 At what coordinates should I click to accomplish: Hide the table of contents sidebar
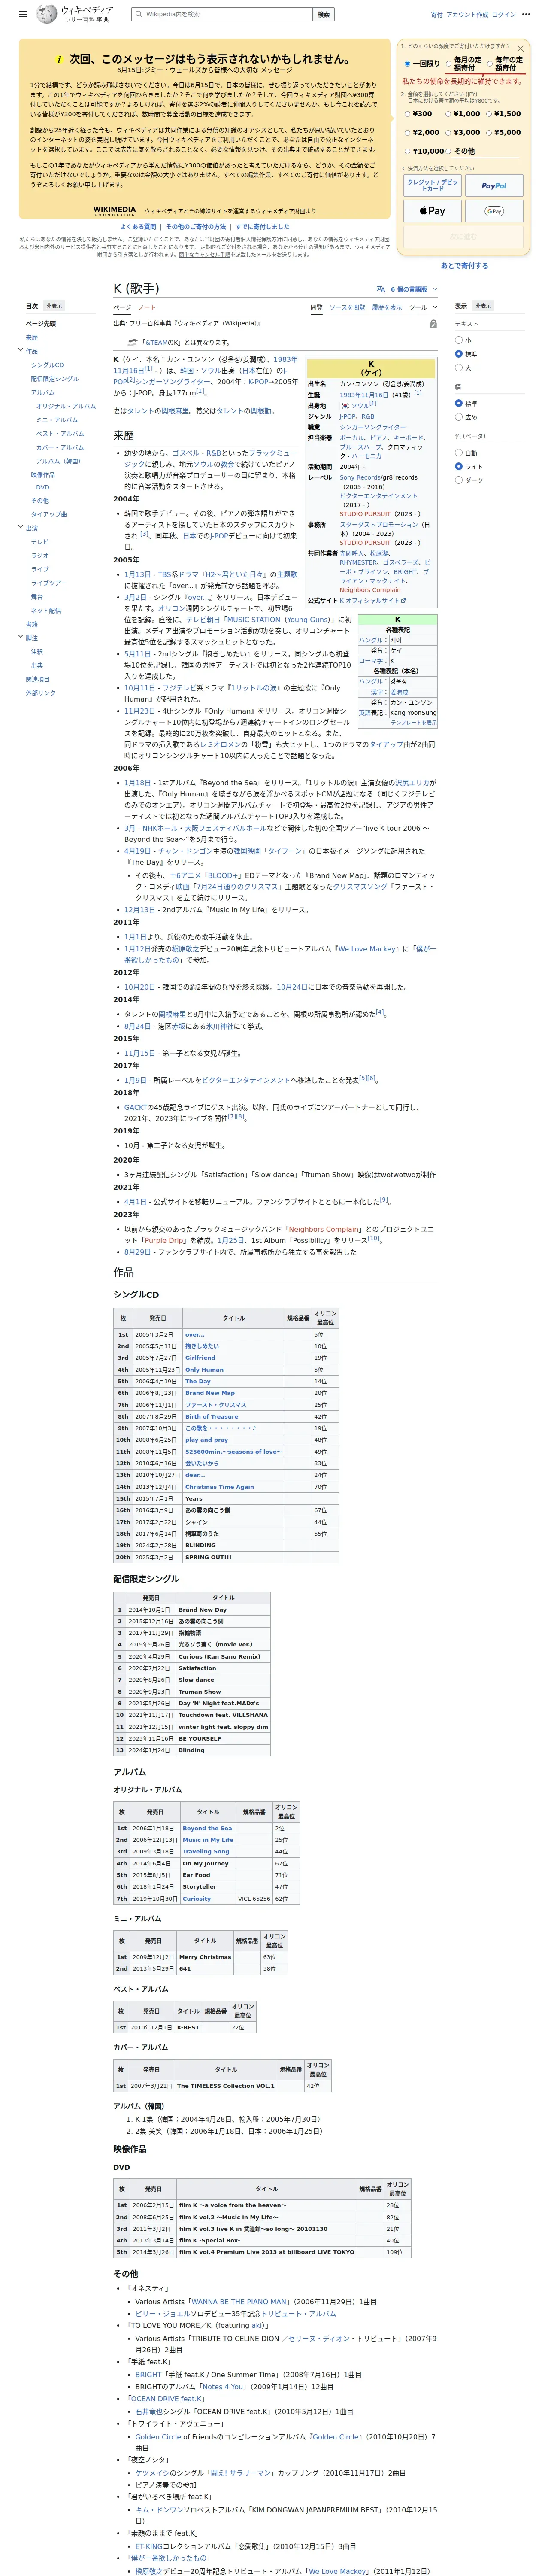point(54,306)
